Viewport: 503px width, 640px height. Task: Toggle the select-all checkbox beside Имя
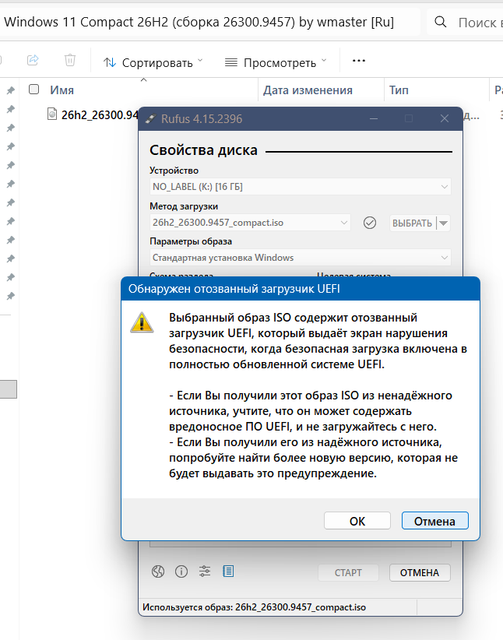[34, 89]
